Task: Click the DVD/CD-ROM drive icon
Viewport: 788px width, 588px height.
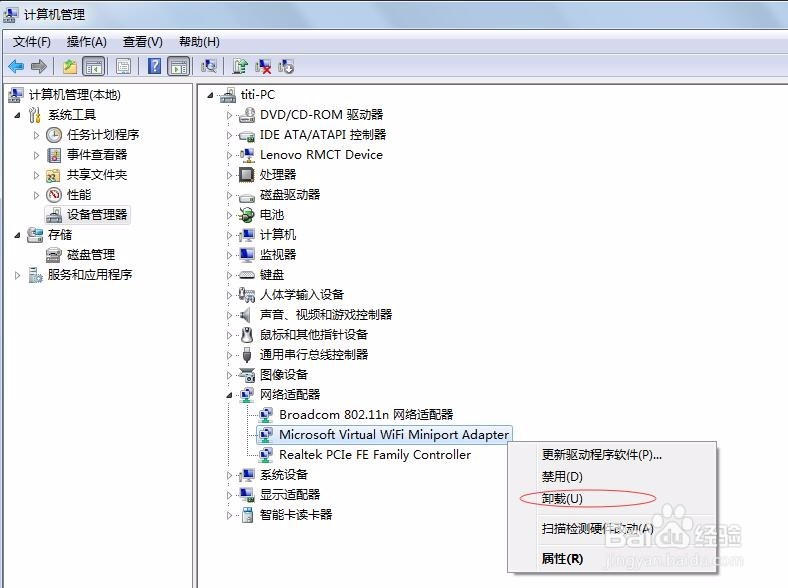Action: [247, 115]
